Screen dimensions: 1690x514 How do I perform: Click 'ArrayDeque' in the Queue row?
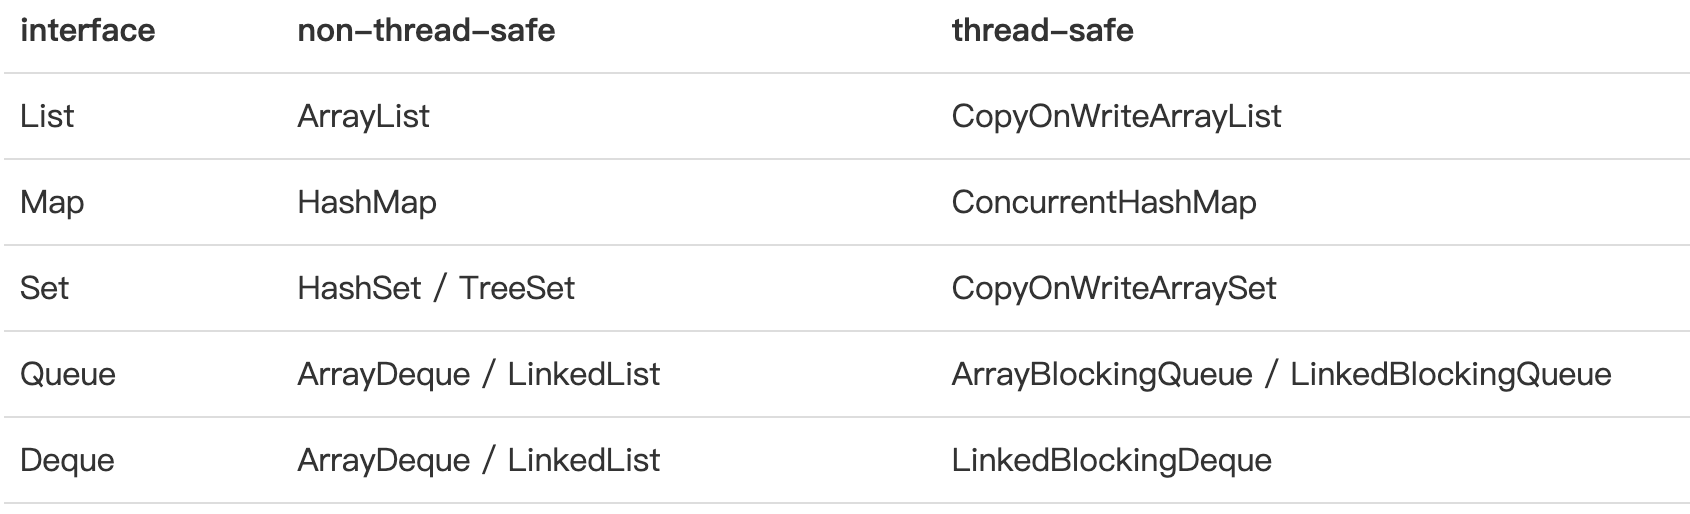[383, 374]
